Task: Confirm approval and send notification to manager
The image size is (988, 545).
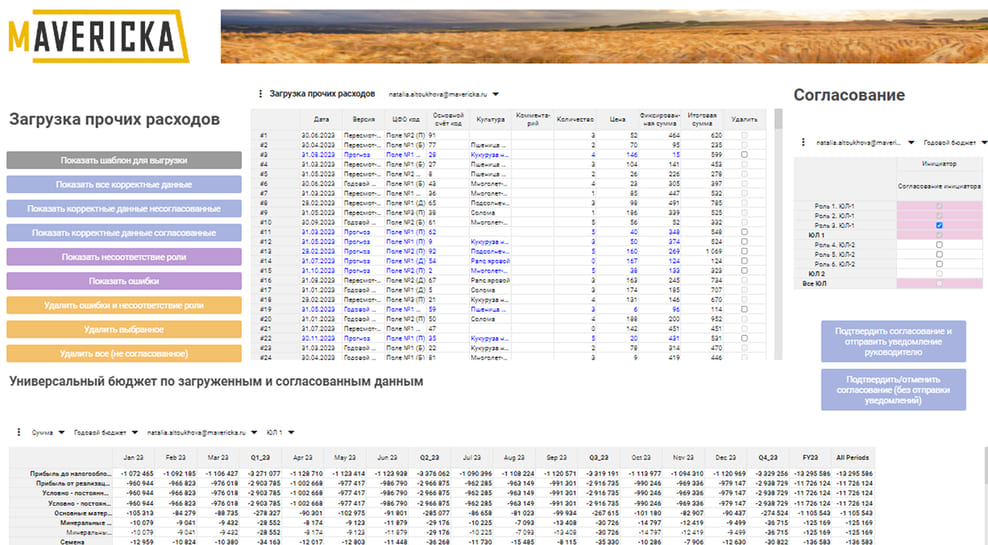Action: pos(893,341)
